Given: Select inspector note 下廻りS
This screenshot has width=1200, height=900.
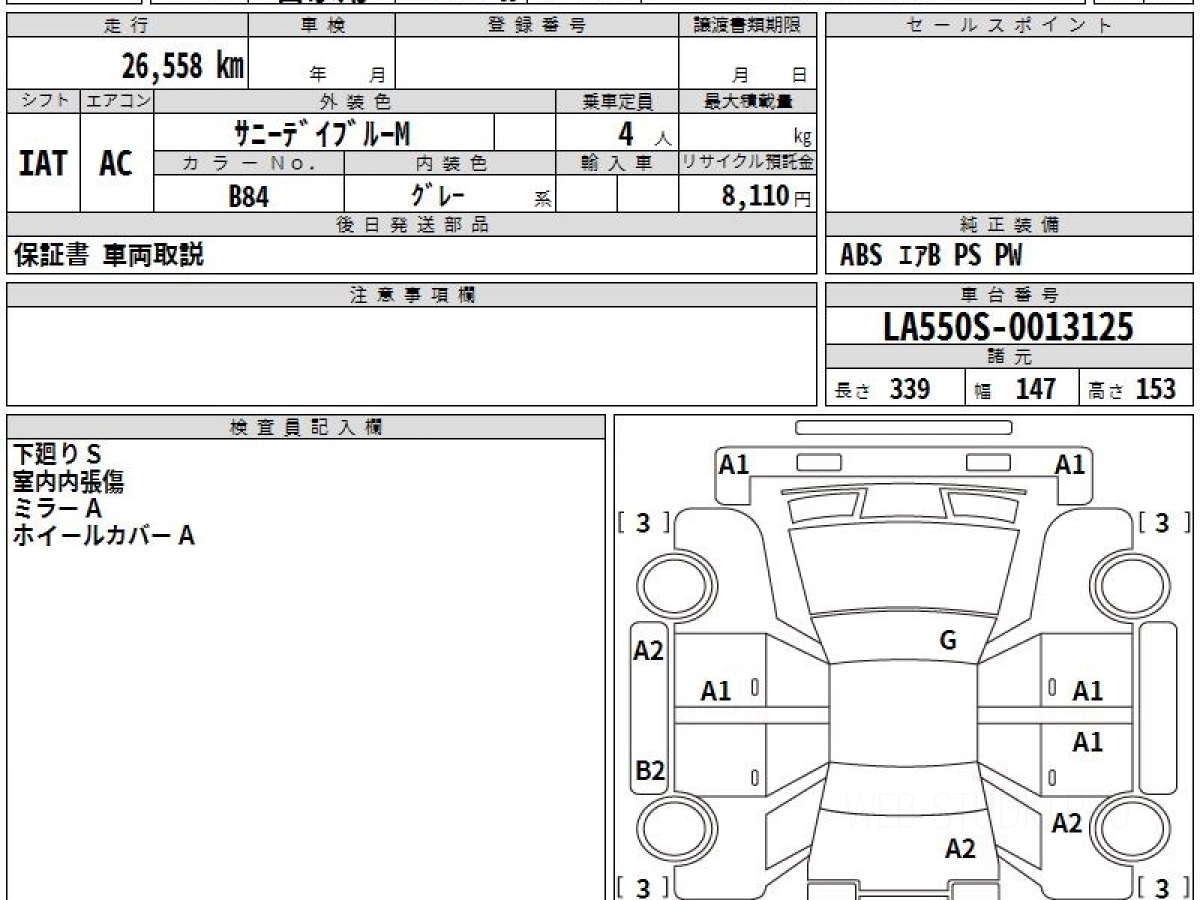Looking at the screenshot, I should coord(58,454).
